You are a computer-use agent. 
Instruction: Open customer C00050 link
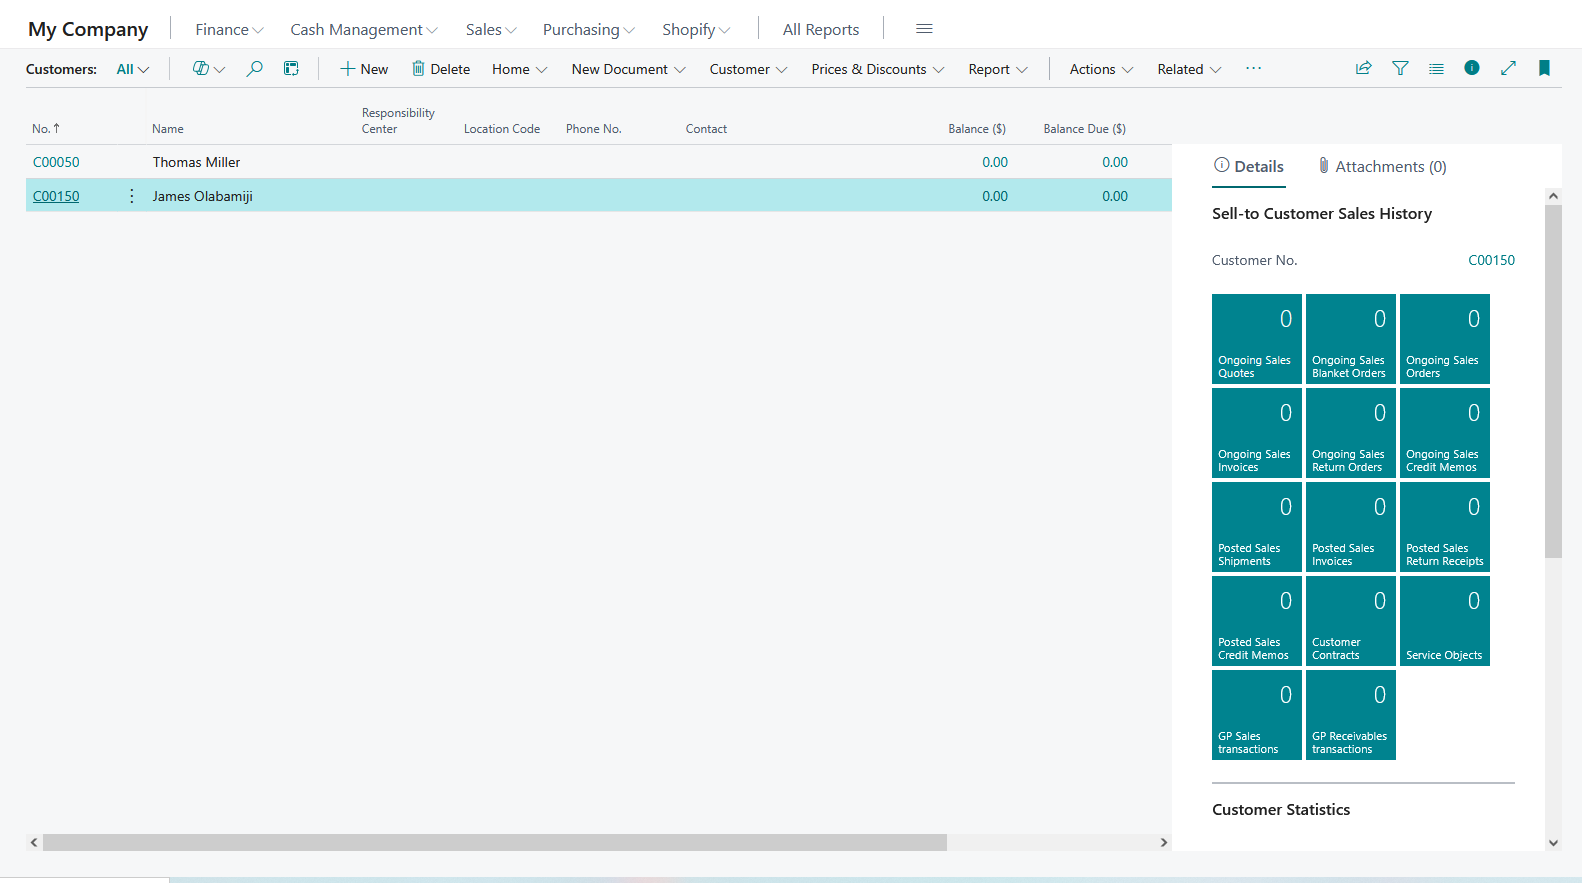click(x=56, y=162)
